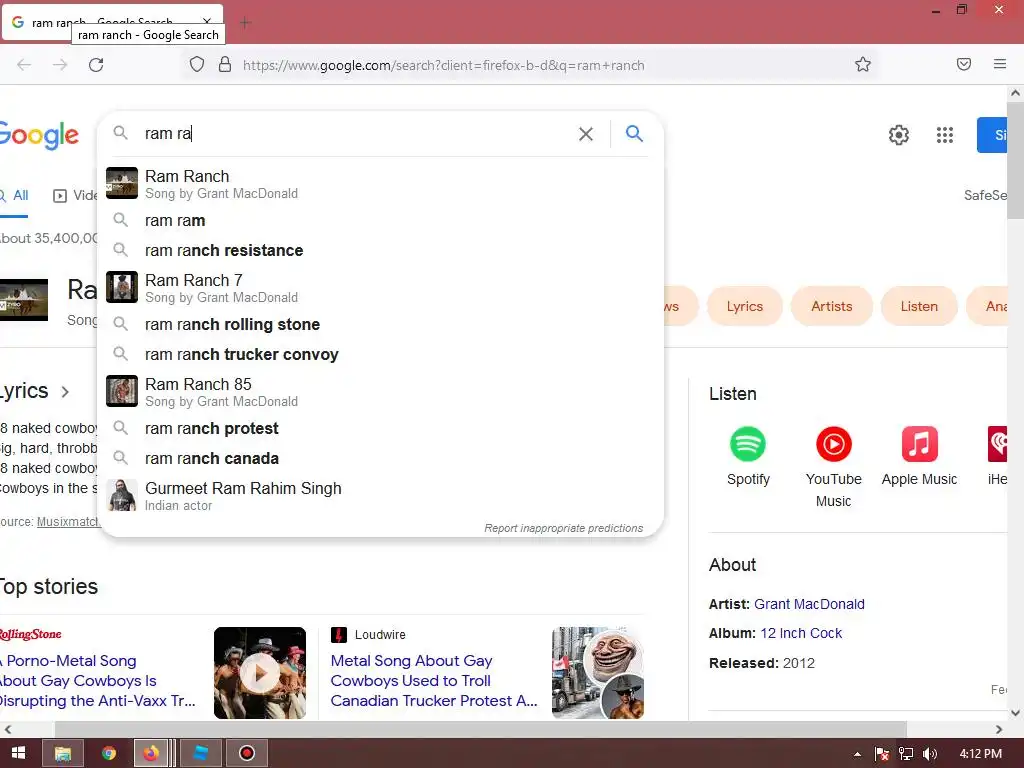Viewport: 1024px width, 768px height.
Task: Click the vertical scrollbar down arrow
Action: pos(1016,712)
